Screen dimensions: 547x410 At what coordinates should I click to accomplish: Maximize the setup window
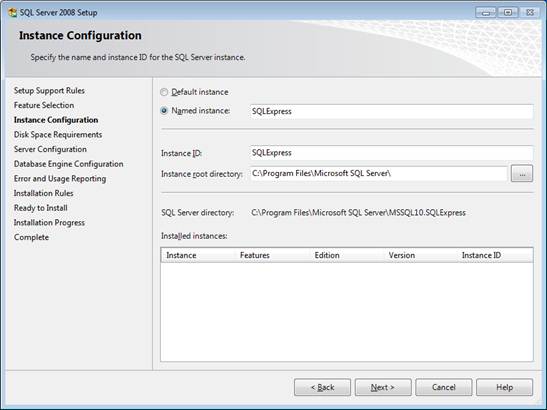[508, 13]
